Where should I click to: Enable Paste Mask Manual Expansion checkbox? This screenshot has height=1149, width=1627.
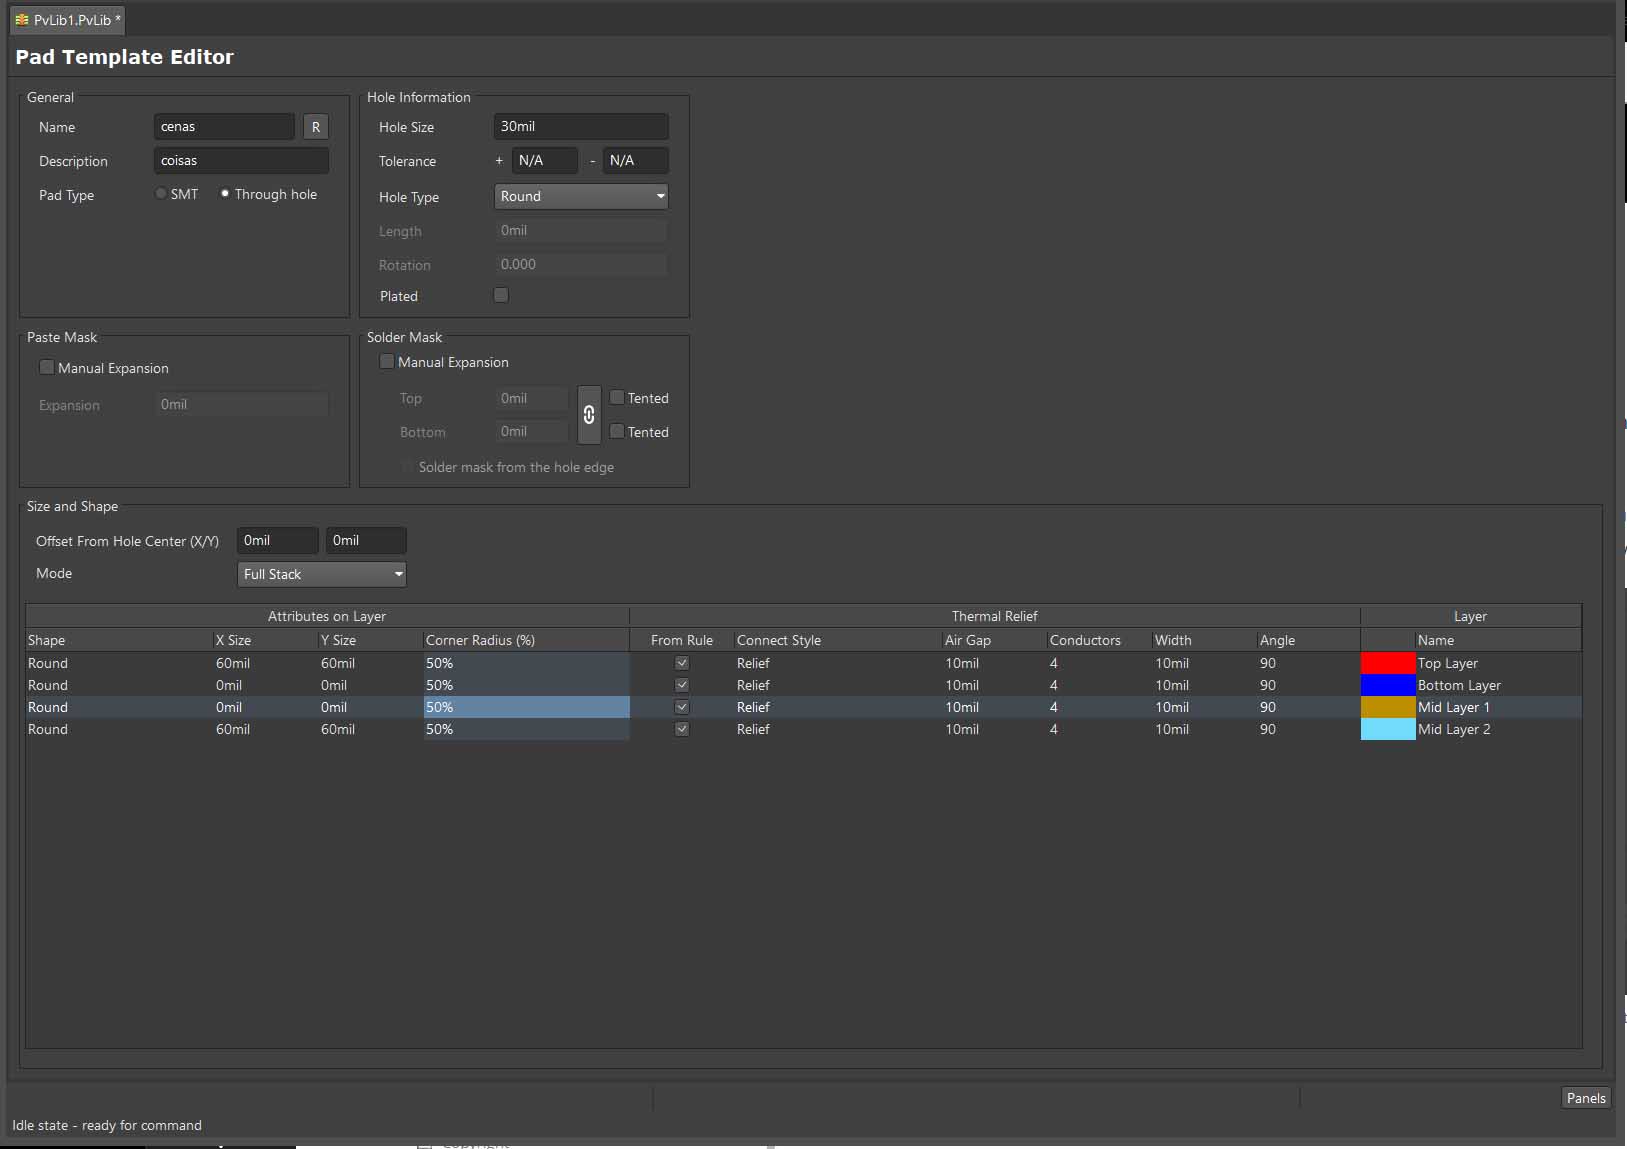(47, 368)
